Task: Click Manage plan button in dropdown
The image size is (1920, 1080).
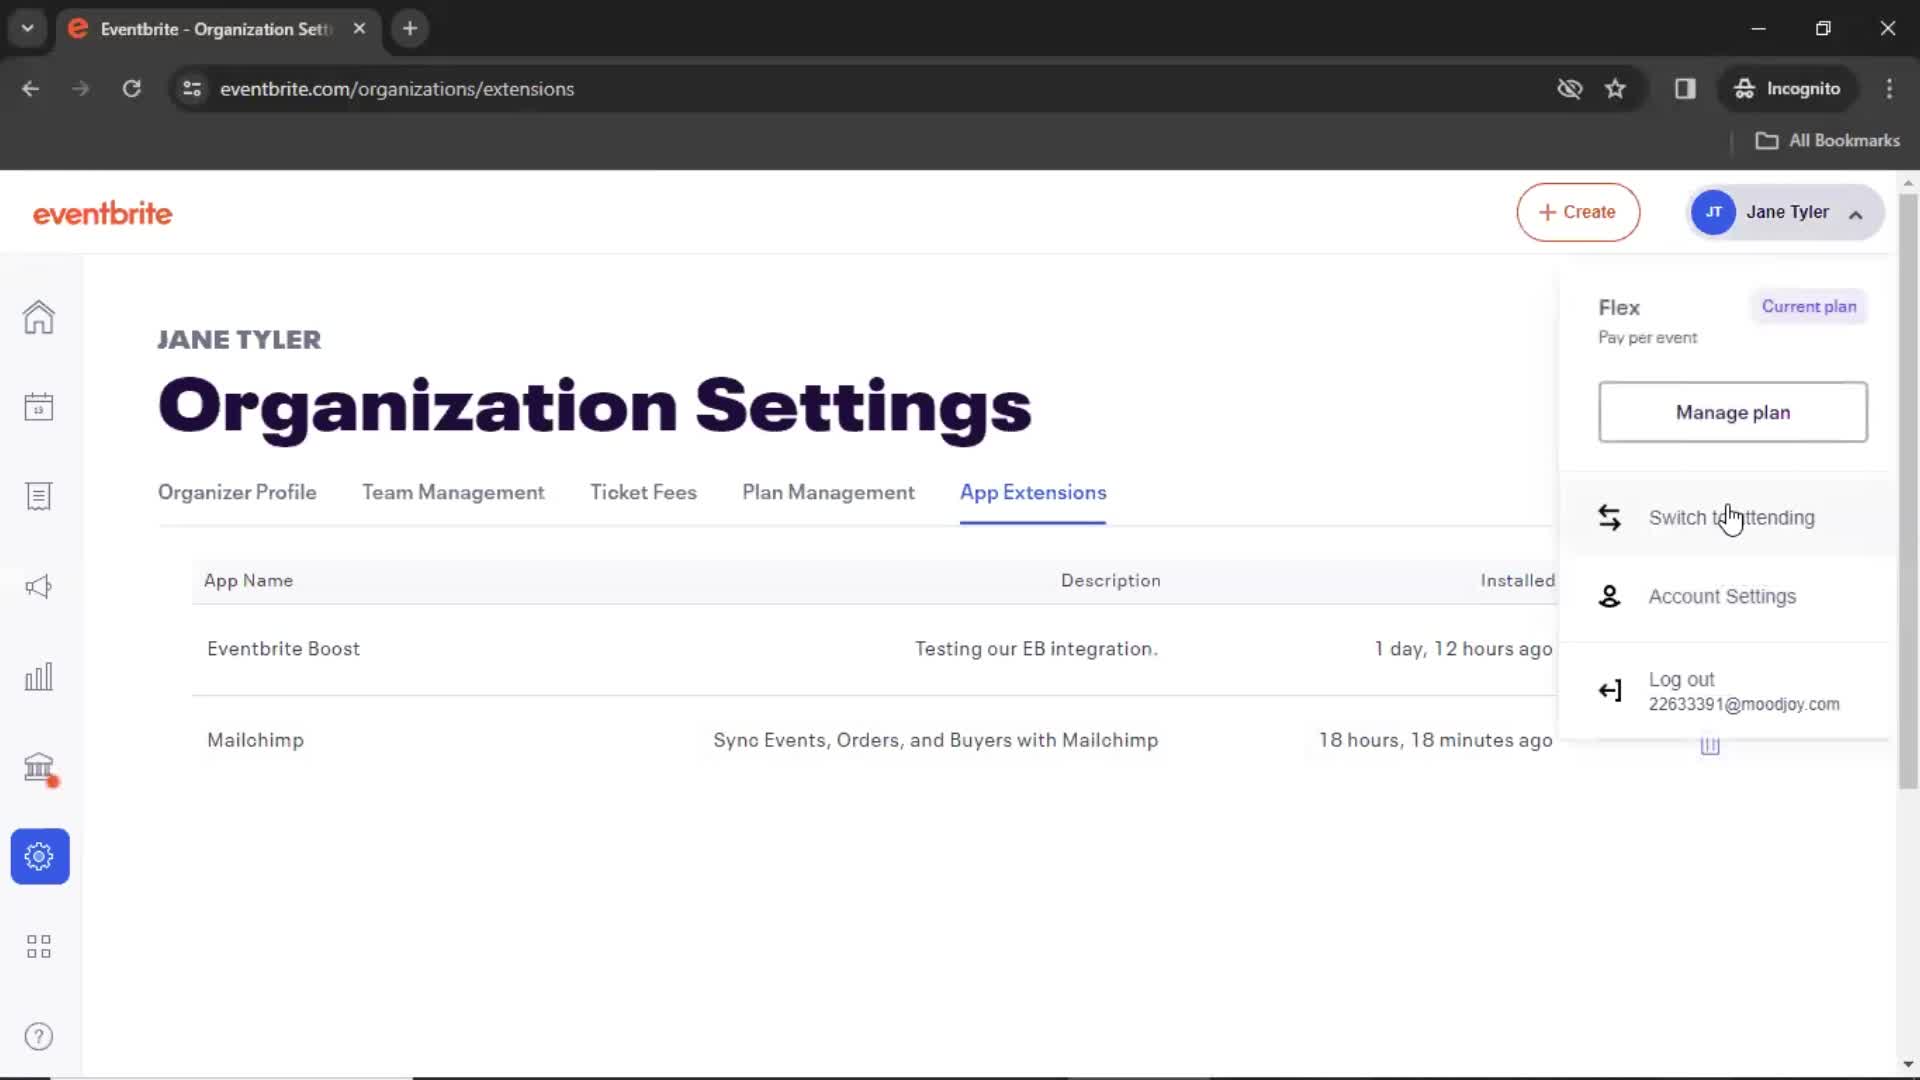Action: click(x=1733, y=411)
